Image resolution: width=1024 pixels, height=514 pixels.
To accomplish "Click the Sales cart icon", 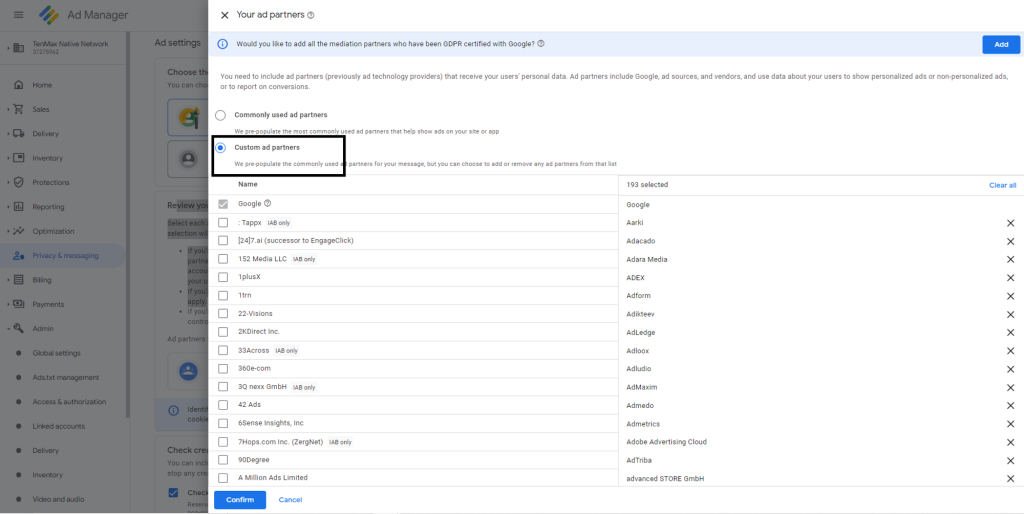I will 19,109.
